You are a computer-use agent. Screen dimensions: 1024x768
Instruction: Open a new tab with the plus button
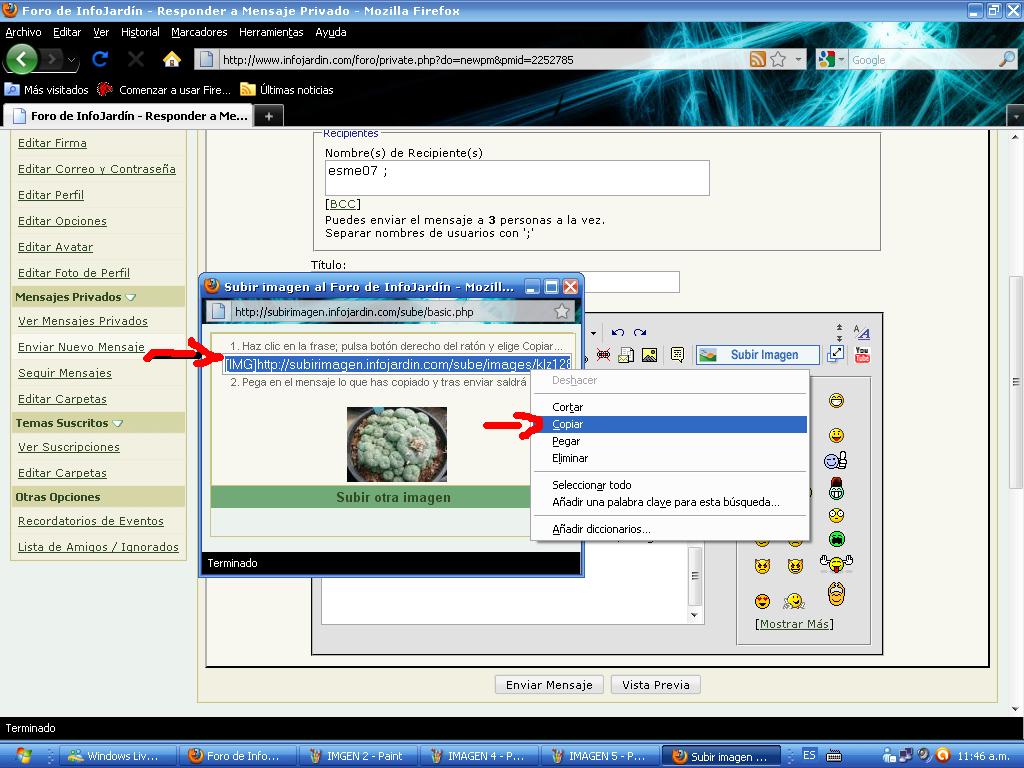[268, 116]
